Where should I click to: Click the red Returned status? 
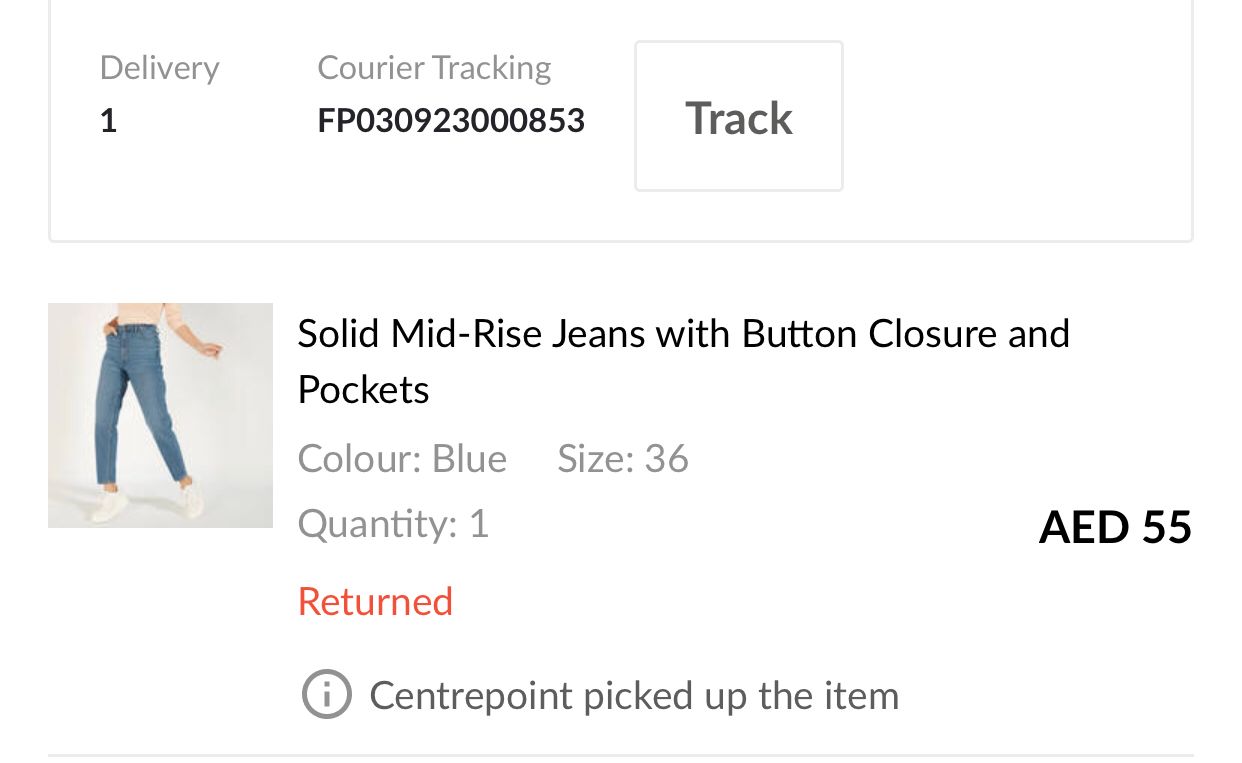click(375, 601)
